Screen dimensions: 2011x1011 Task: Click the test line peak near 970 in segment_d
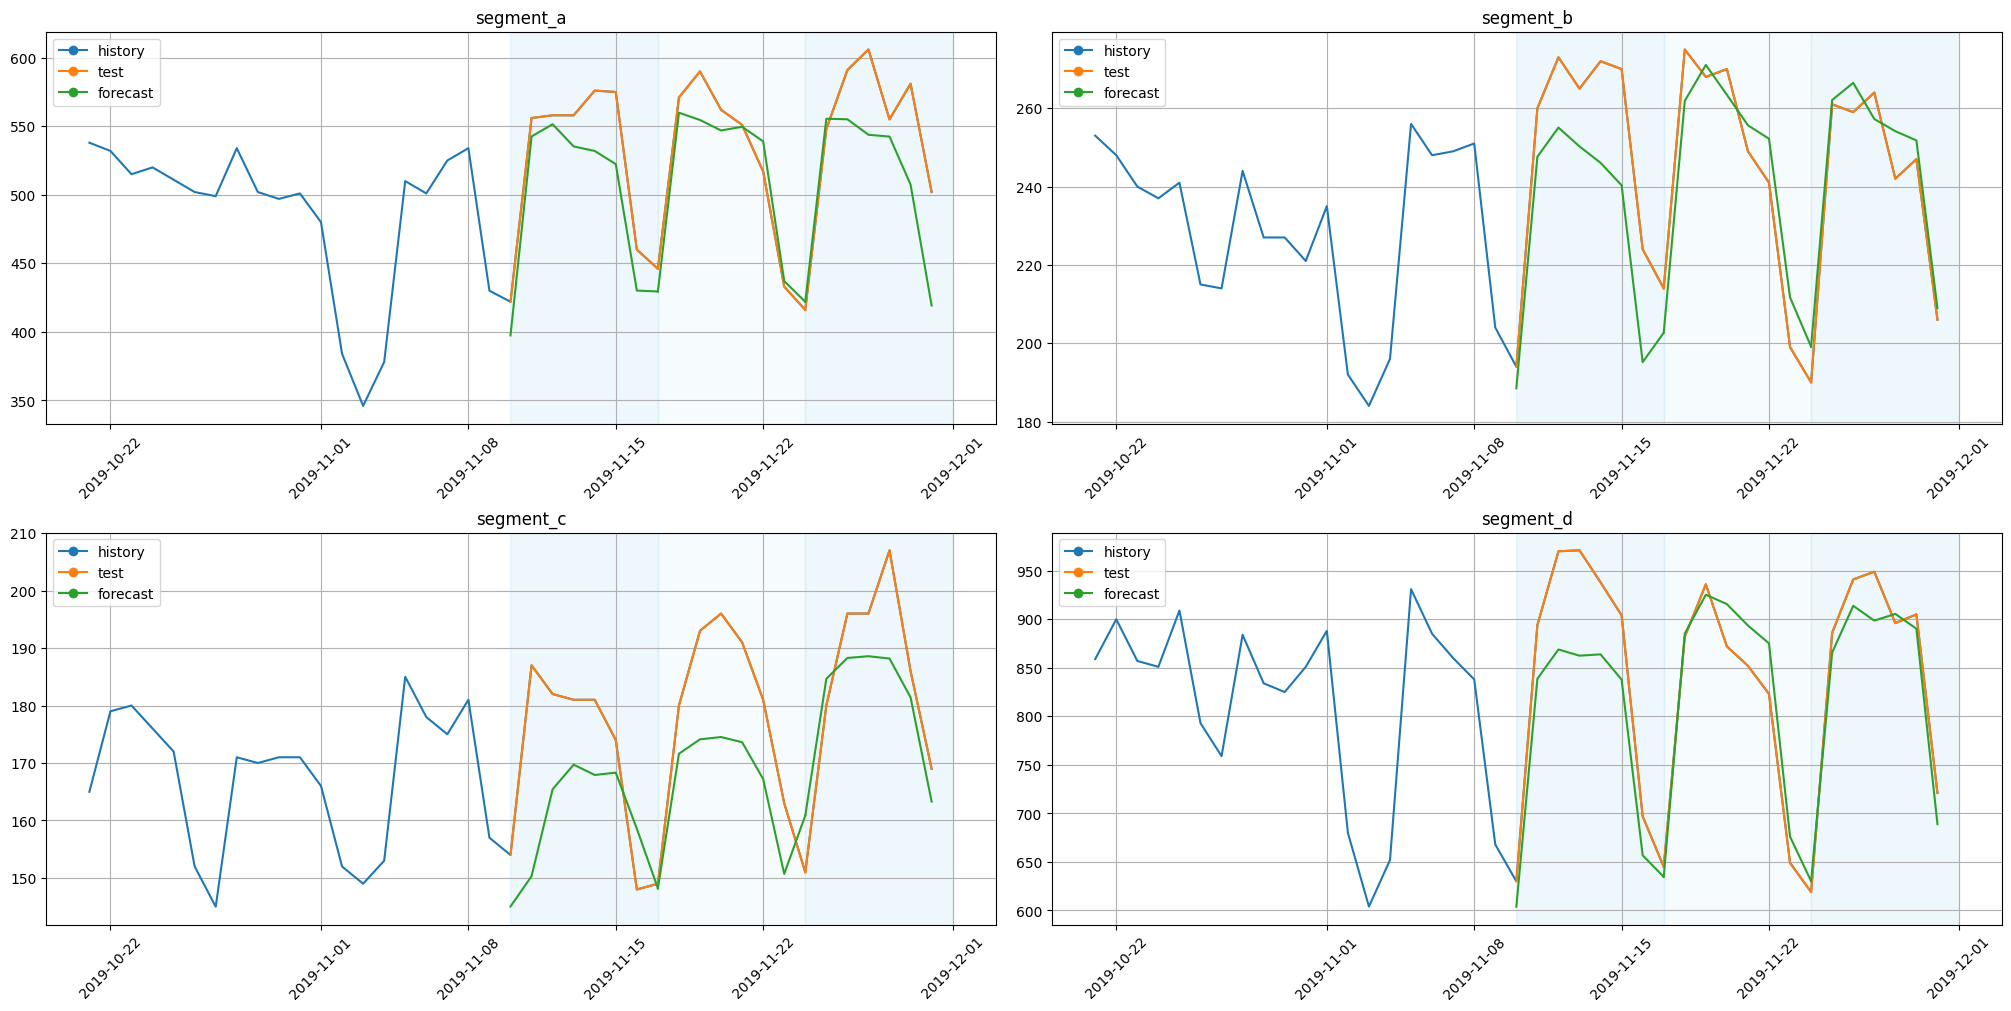1578,550
